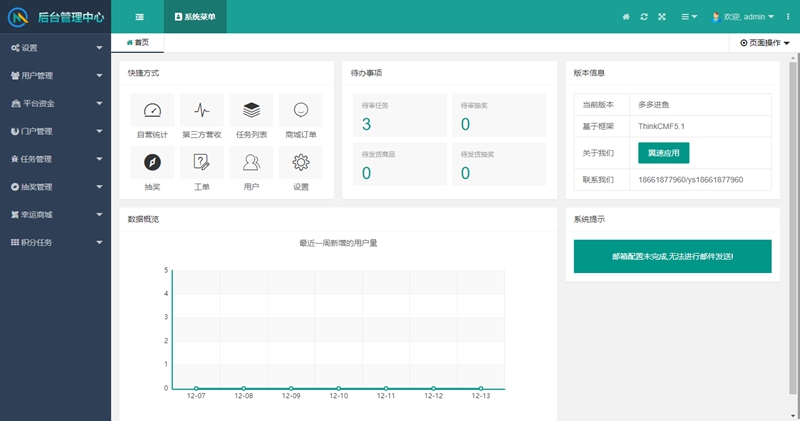Click the 翼速应用 button
Viewport: 800px width, 421px height.
[x=663, y=153]
